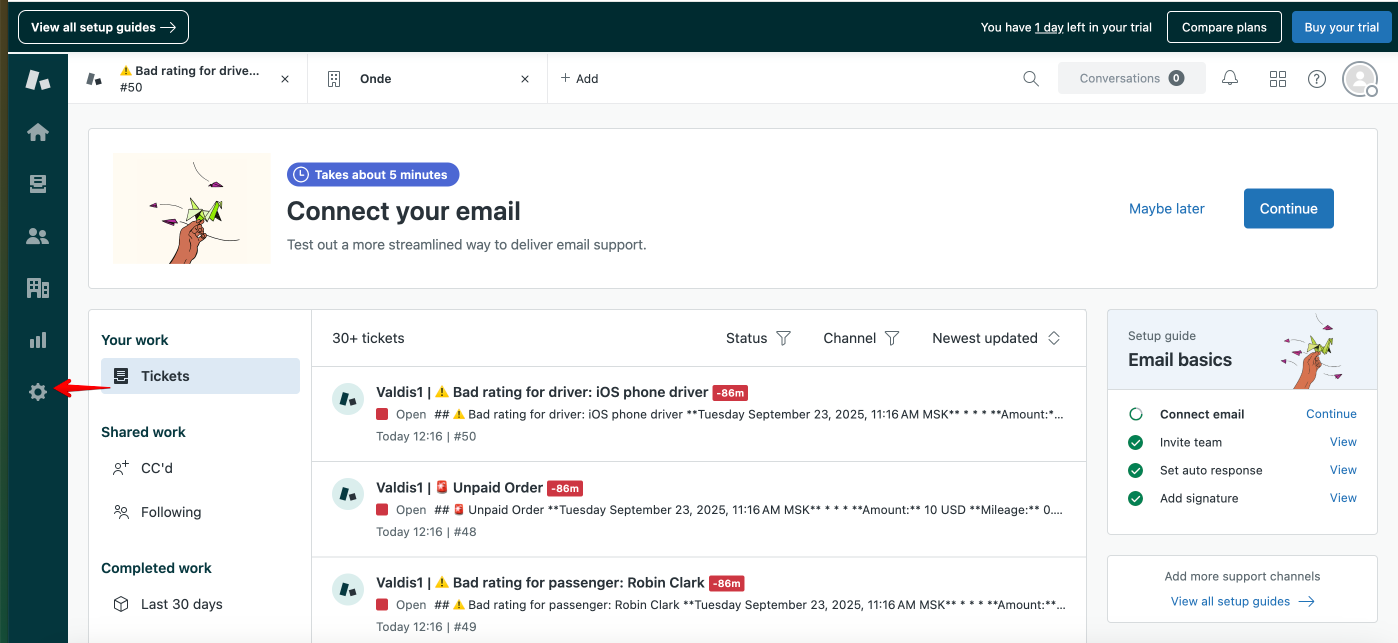1398x643 pixels.
Task: Open the Reporting bar chart icon
Action: (x=38, y=340)
